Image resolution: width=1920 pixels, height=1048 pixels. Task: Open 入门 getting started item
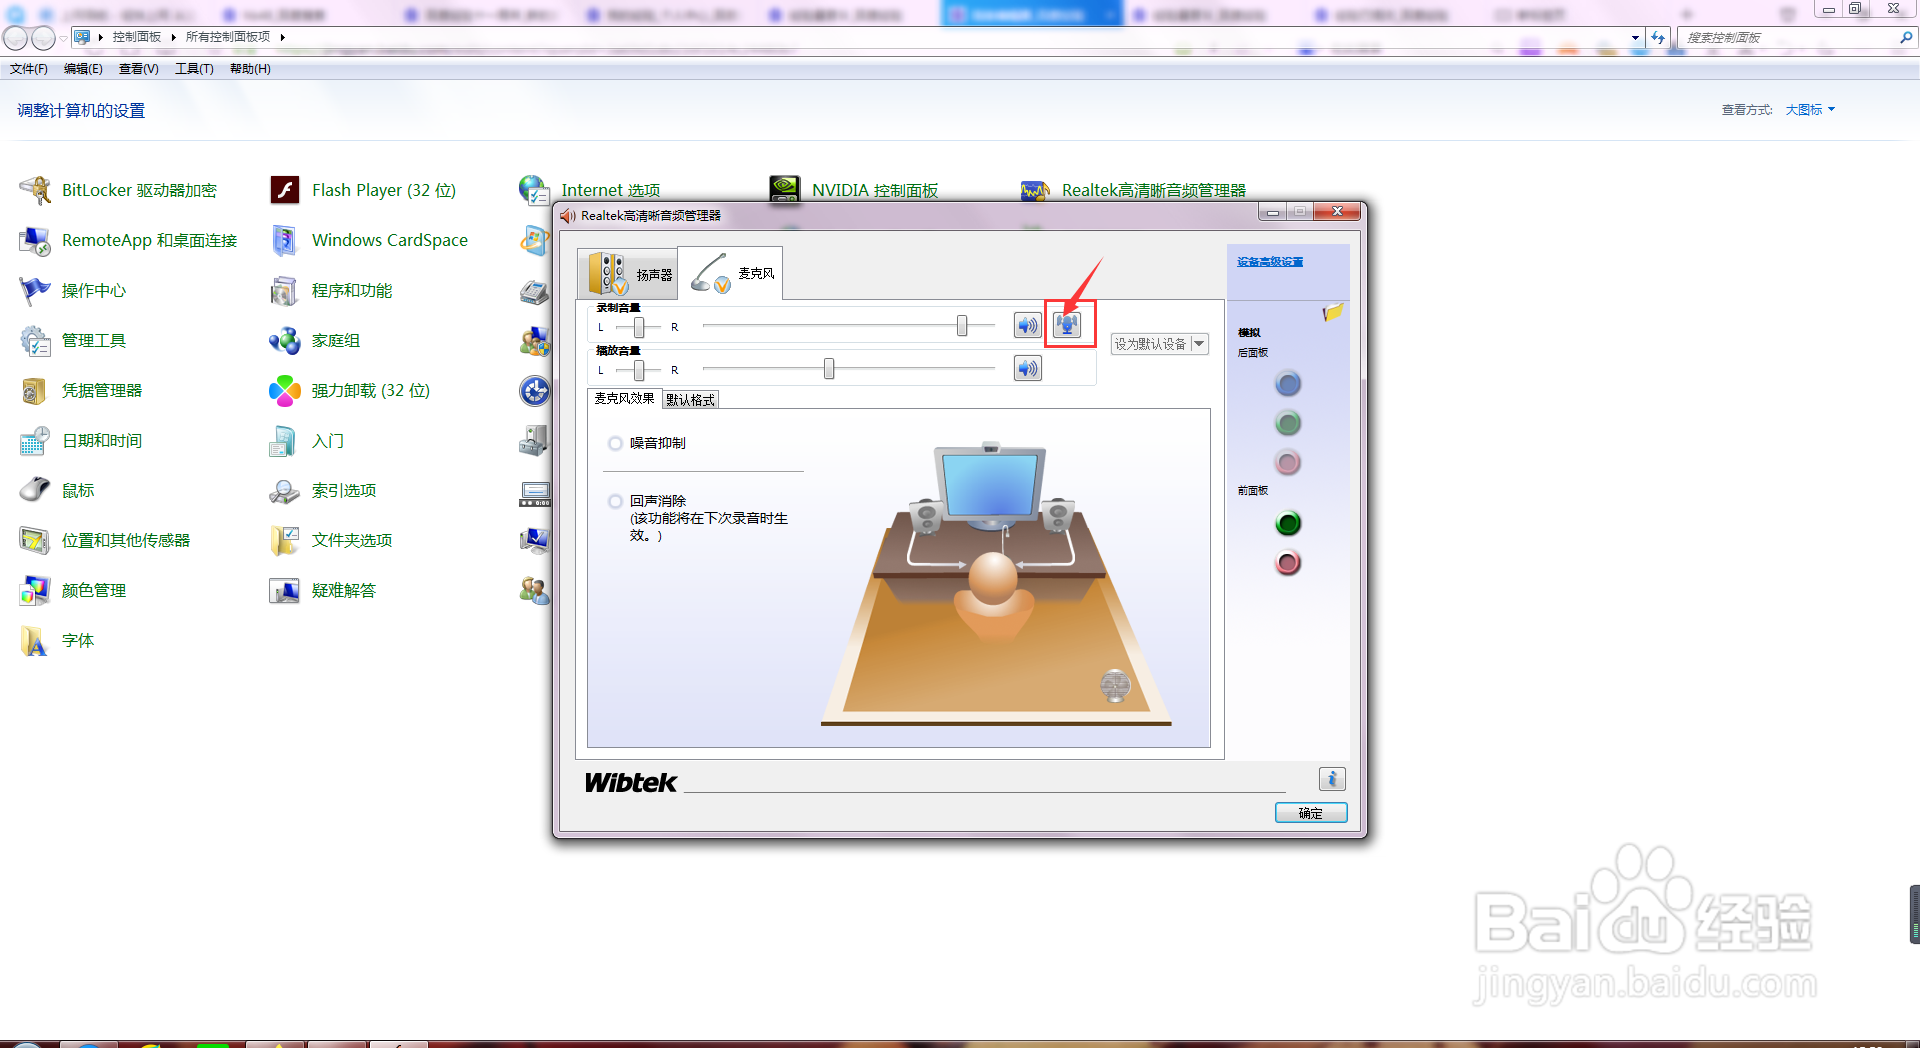coord(306,440)
